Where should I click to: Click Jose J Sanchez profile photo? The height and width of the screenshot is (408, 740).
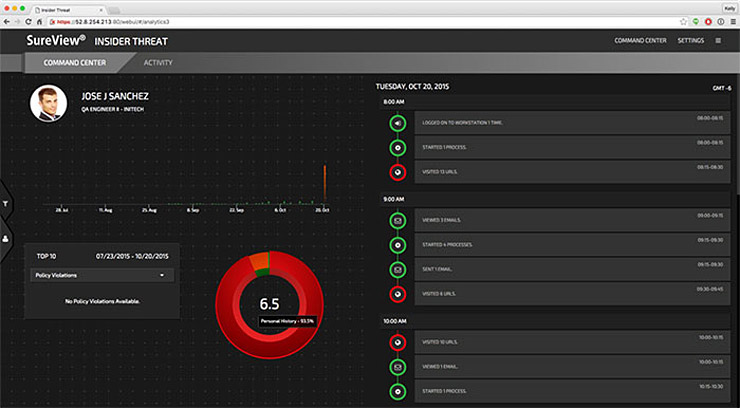coord(48,103)
